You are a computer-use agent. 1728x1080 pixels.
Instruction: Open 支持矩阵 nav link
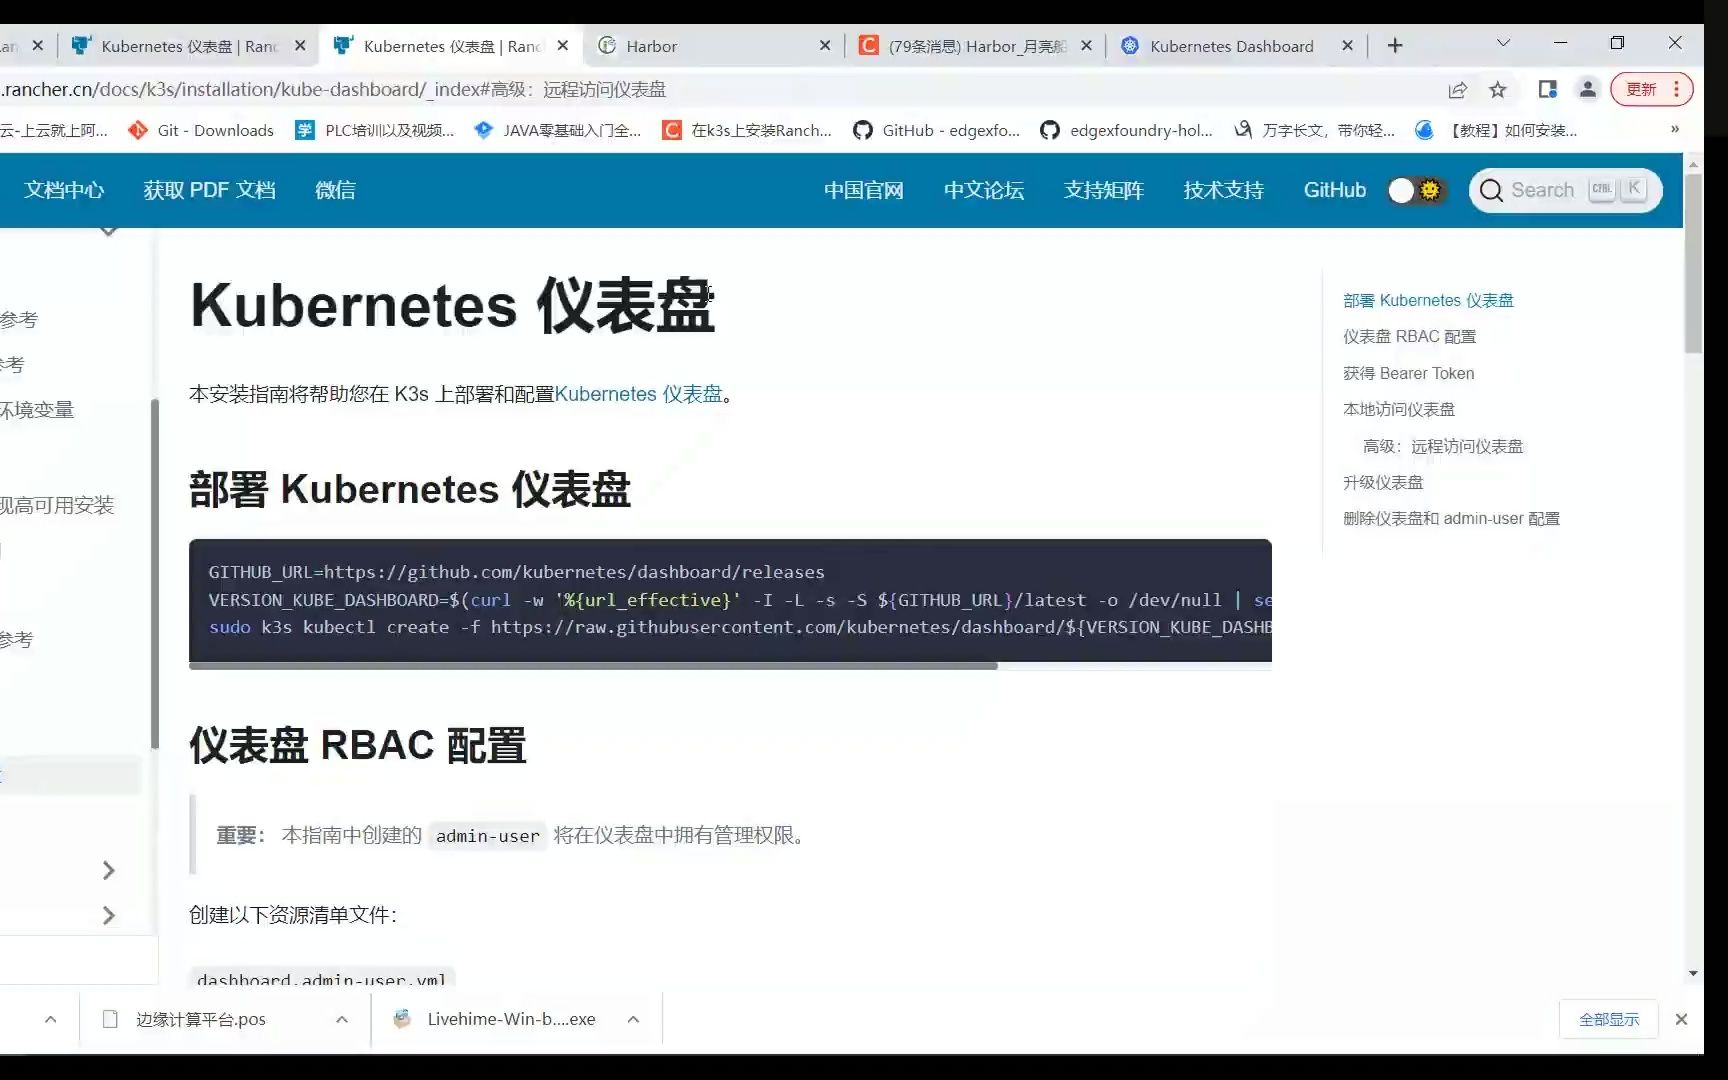[x=1104, y=190]
